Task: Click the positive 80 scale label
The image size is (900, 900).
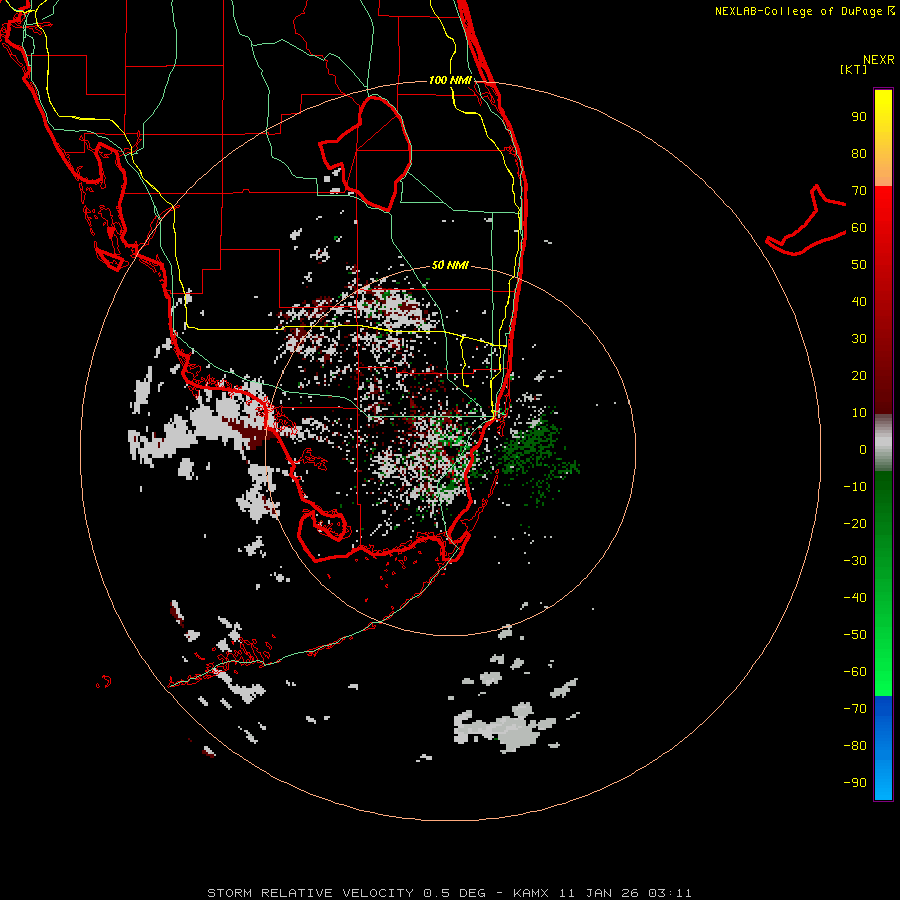Action: click(859, 153)
